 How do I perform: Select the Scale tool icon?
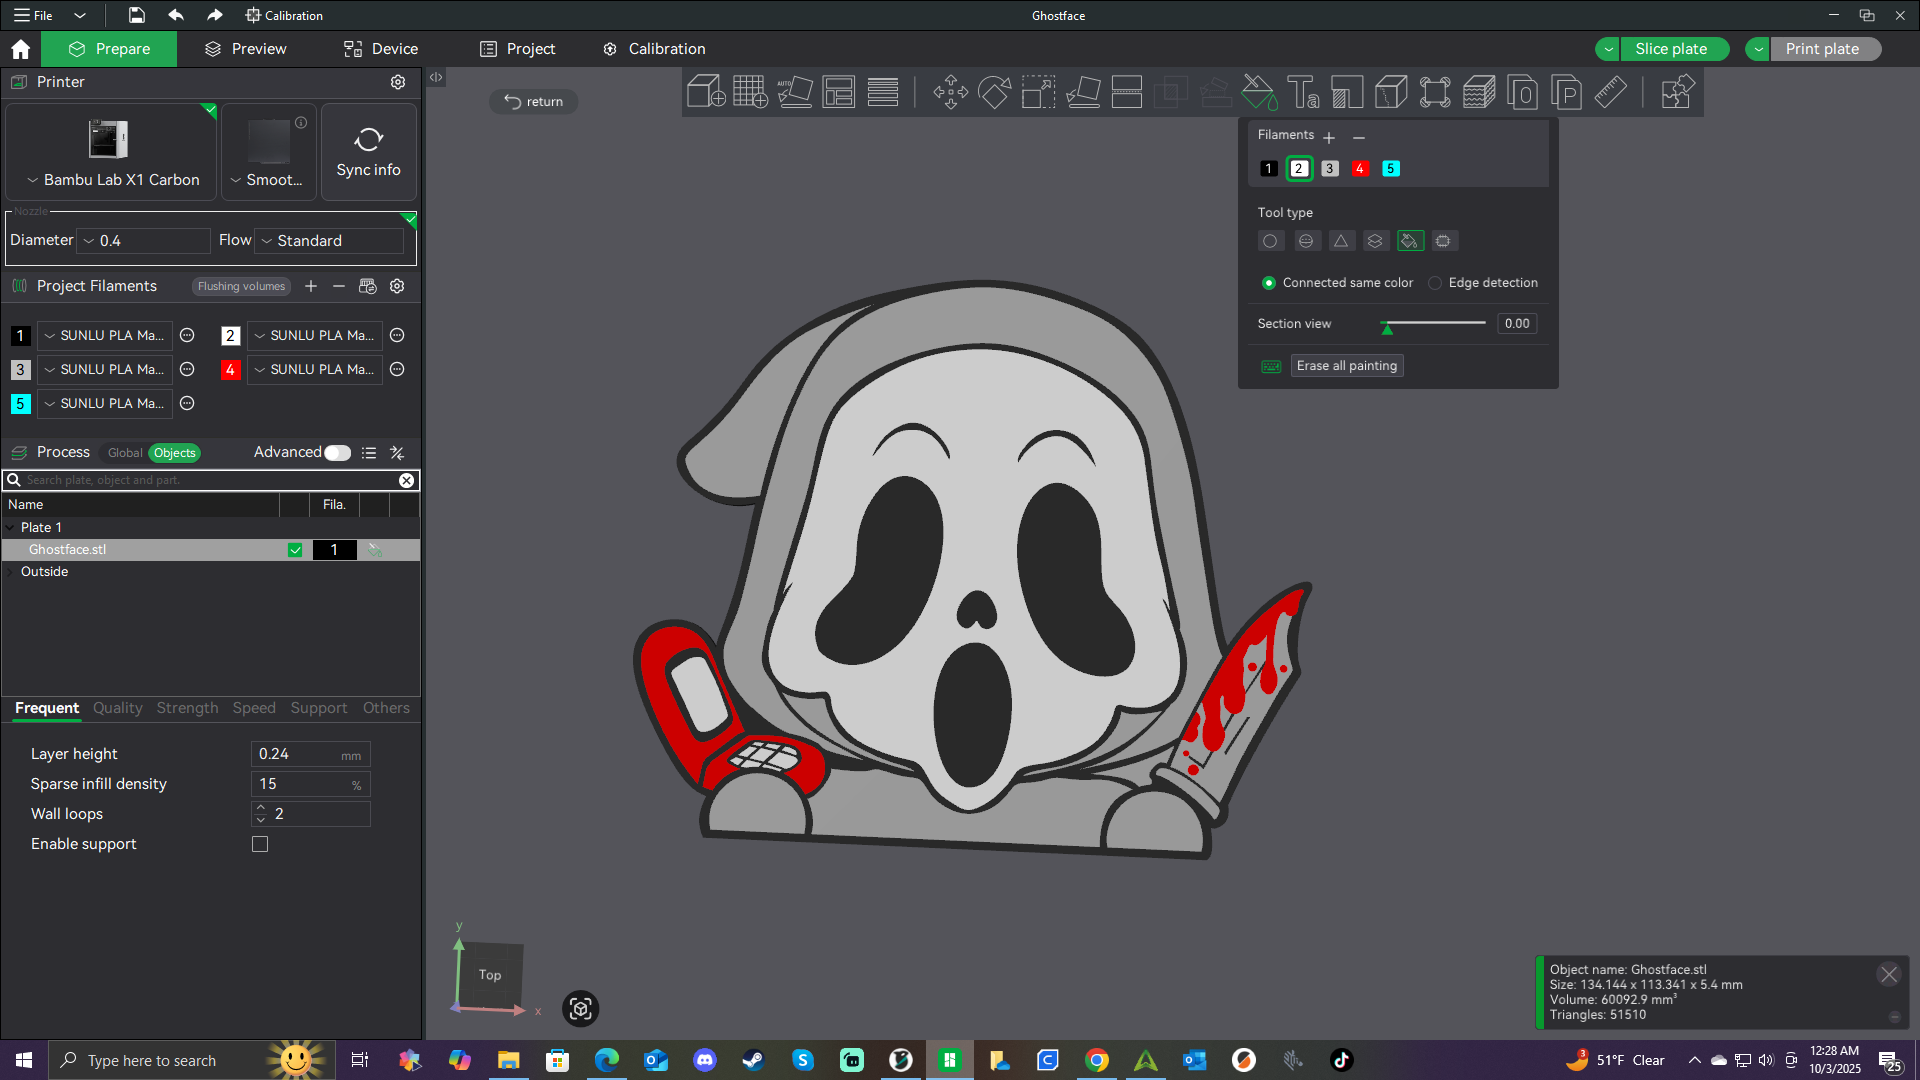pyautogui.click(x=1038, y=92)
